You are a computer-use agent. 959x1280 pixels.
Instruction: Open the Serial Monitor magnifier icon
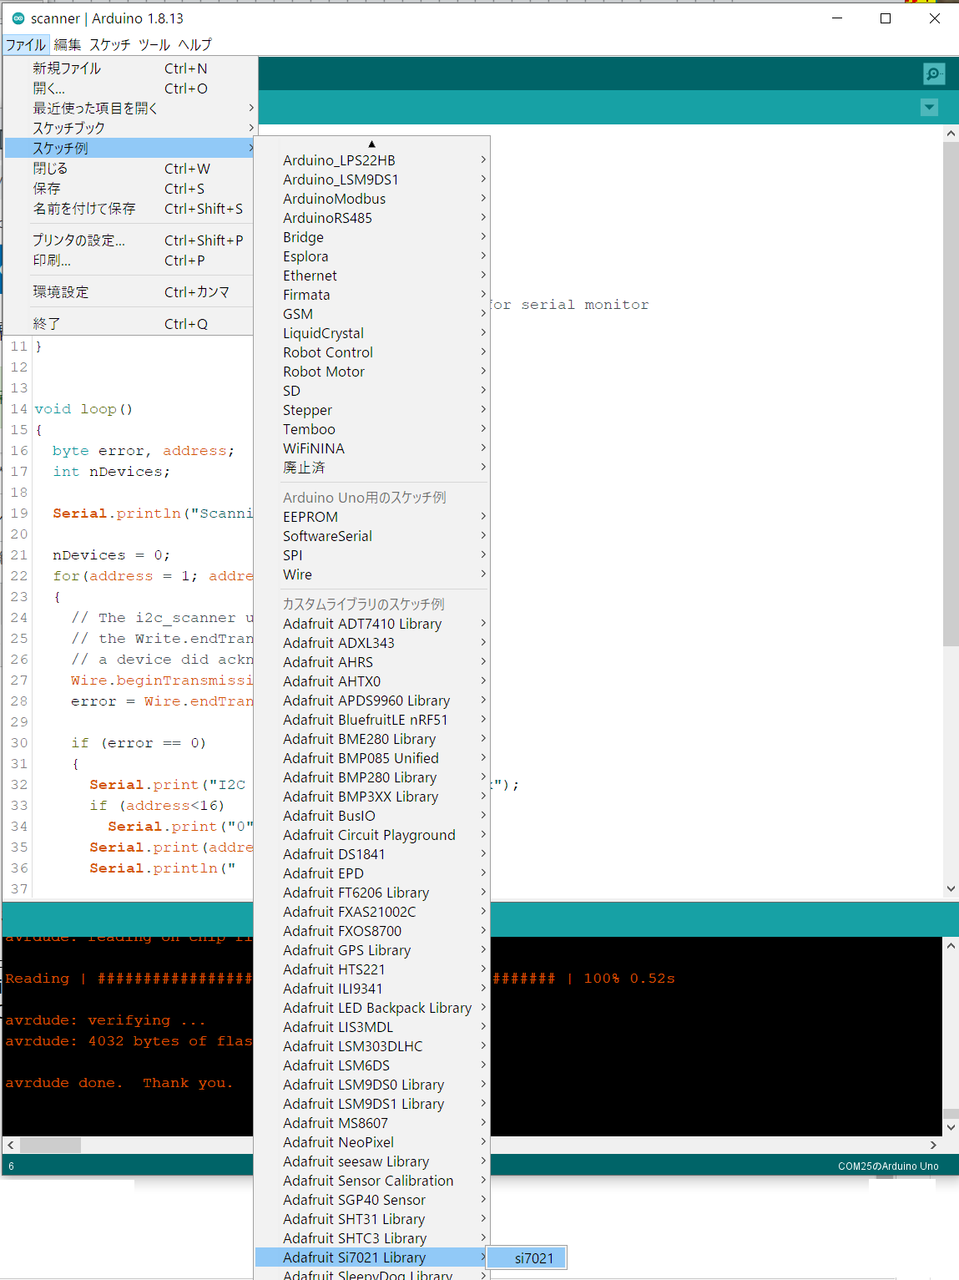(x=933, y=74)
